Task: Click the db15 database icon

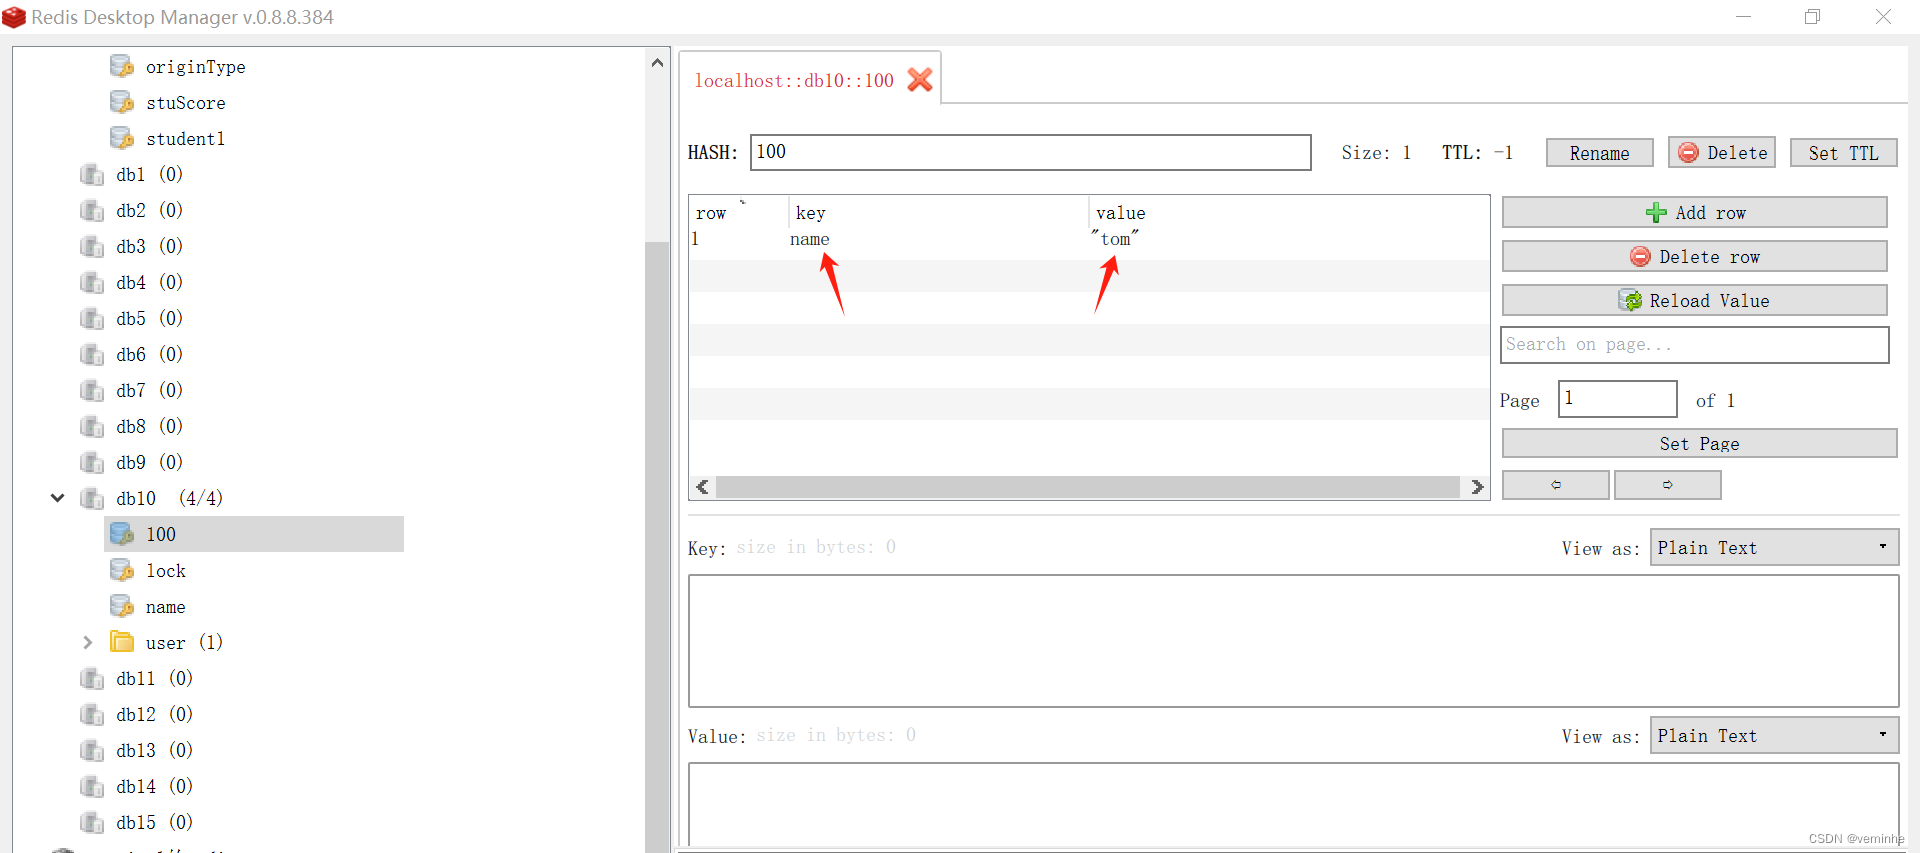Action: tap(92, 822)
